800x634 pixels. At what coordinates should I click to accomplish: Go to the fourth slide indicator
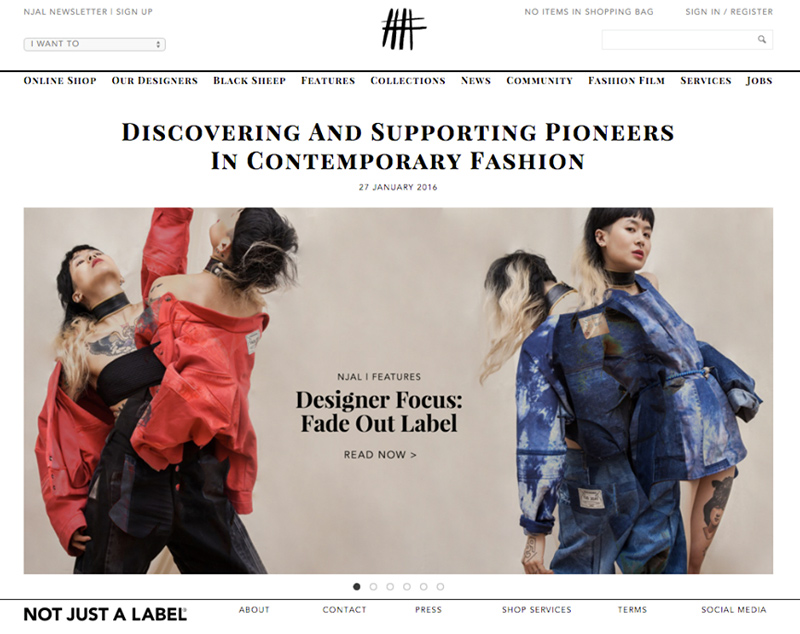[x=407, y=587]
